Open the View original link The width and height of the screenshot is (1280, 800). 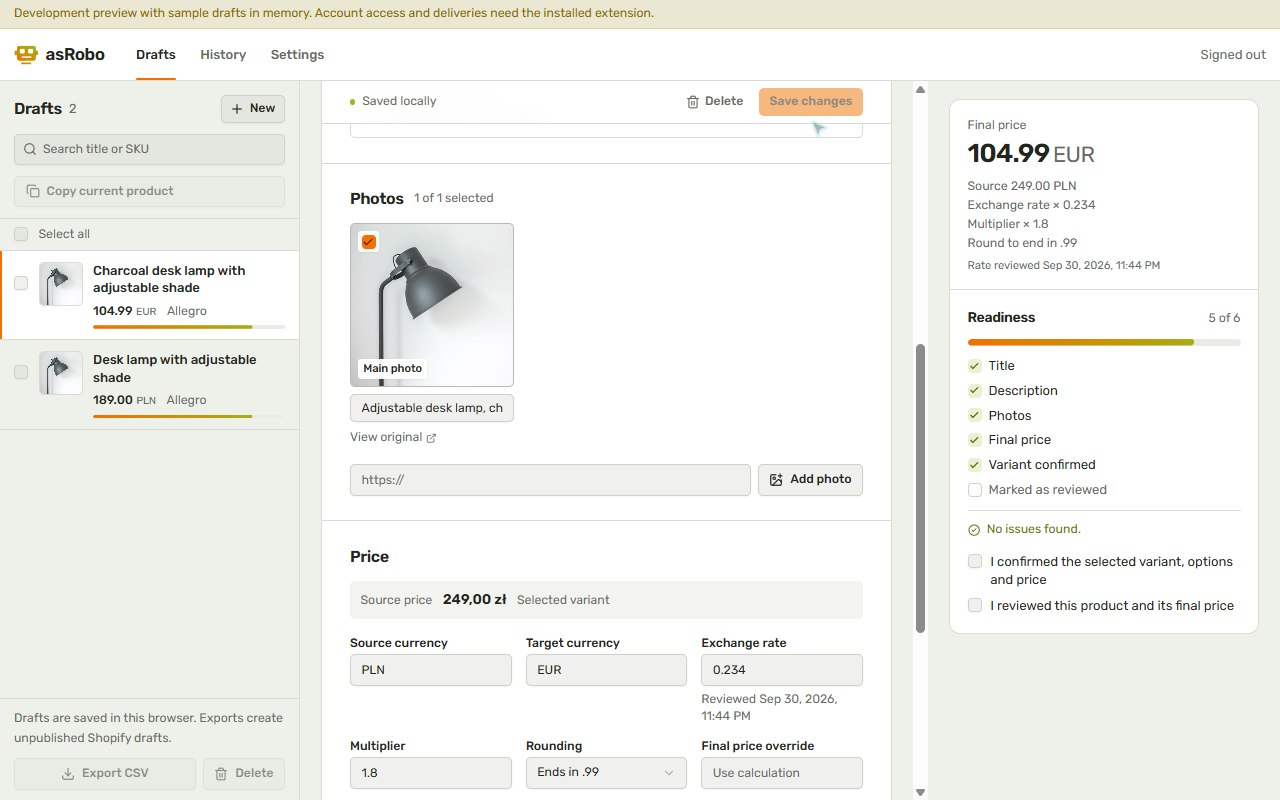[393, 438]
